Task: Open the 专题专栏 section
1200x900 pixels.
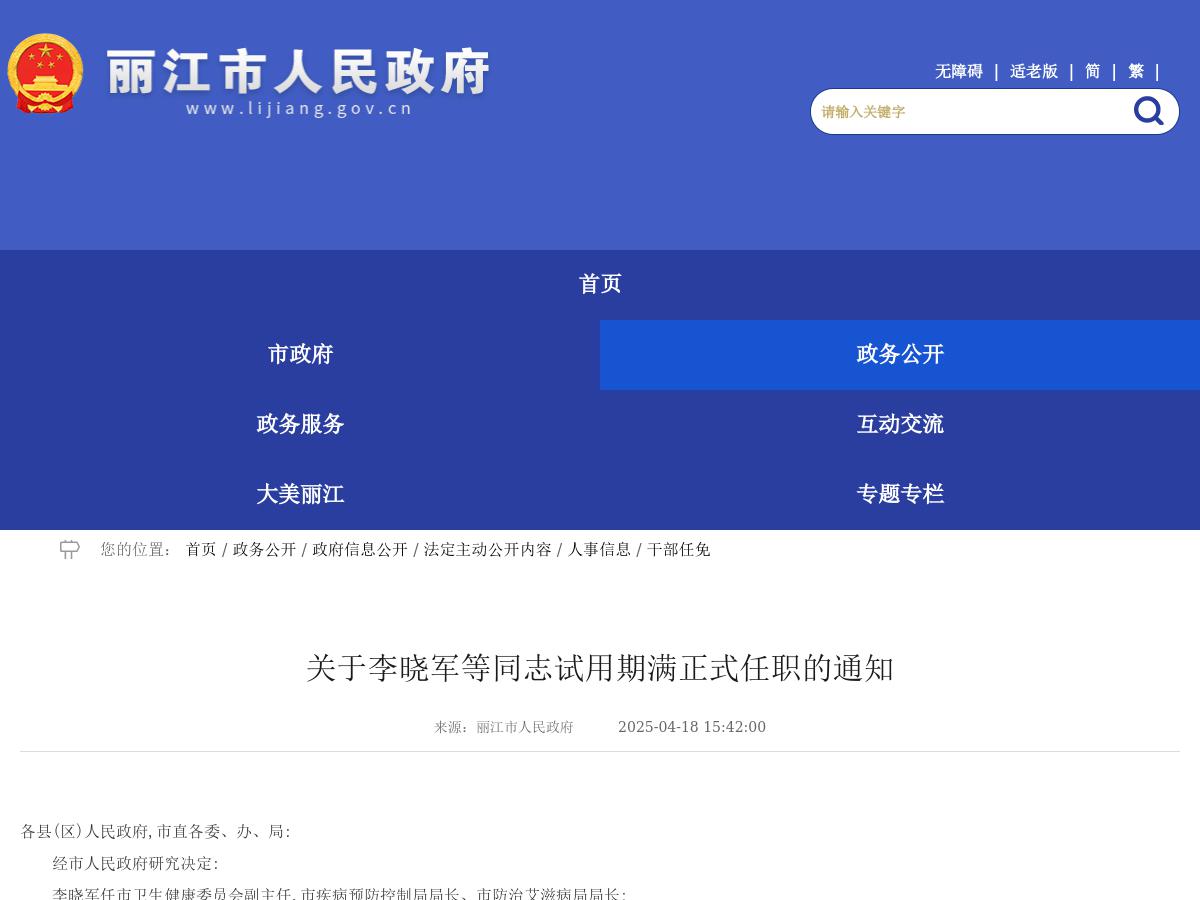Action: tap(900, 494)
